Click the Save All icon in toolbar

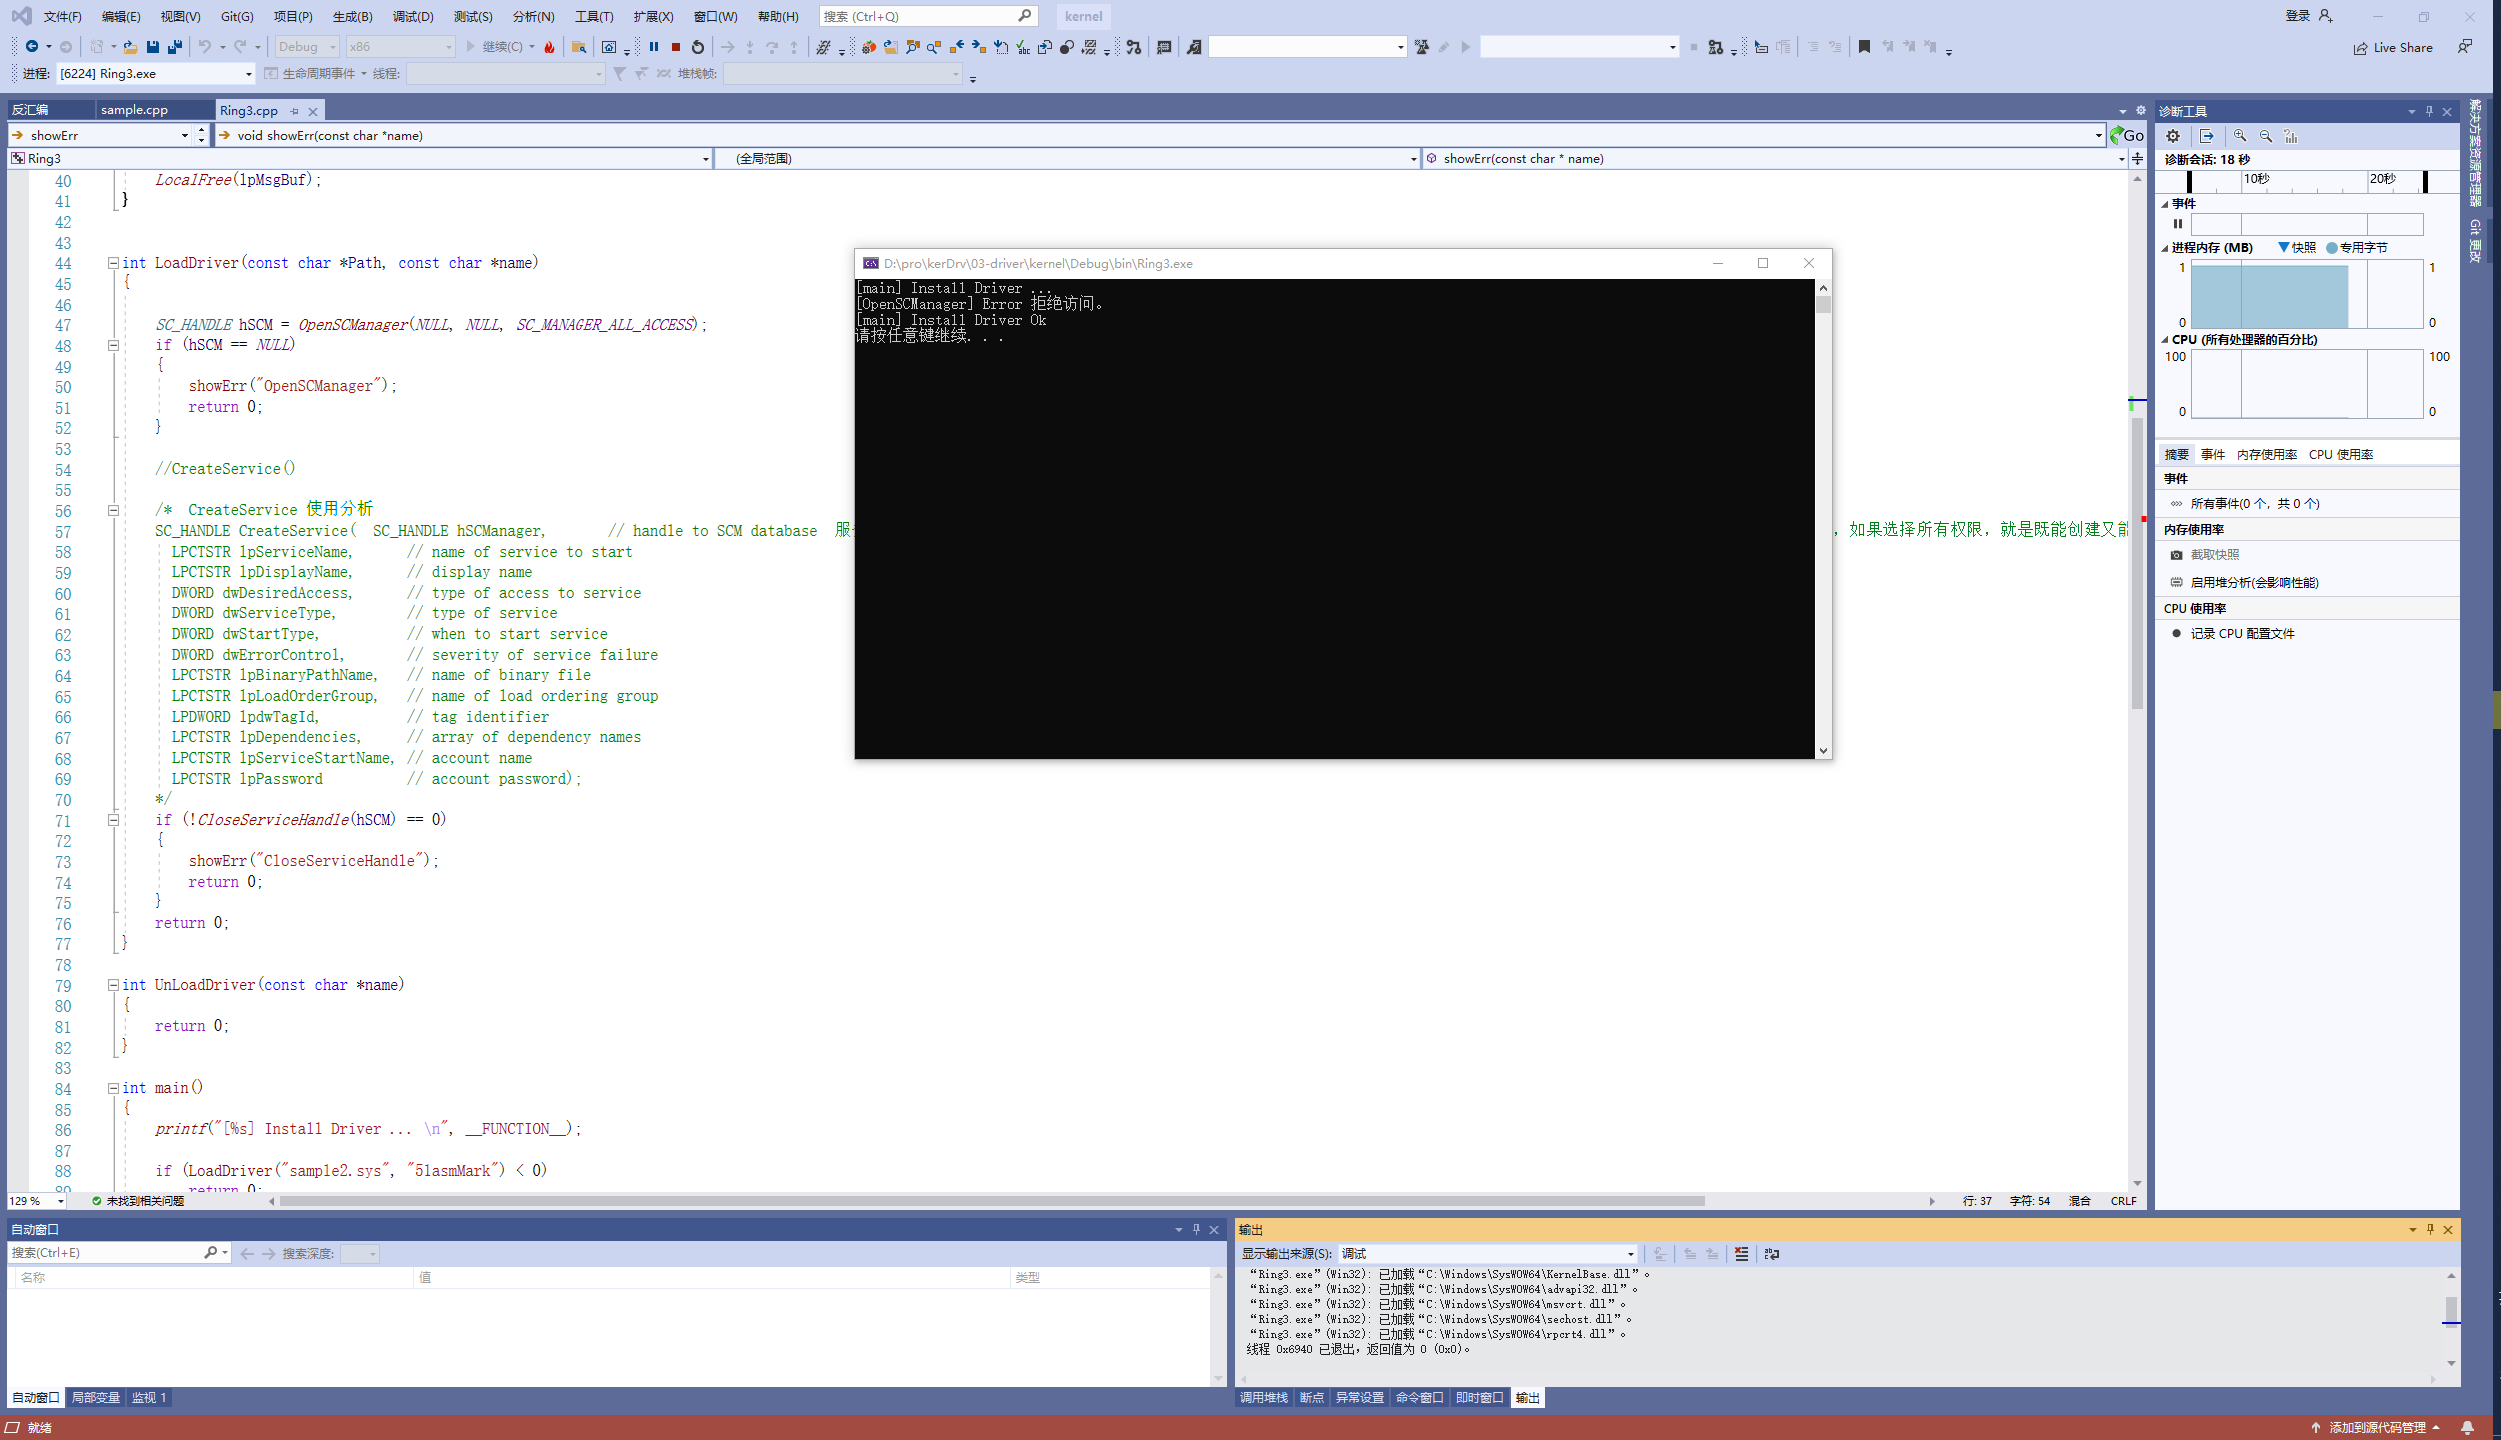175,47
